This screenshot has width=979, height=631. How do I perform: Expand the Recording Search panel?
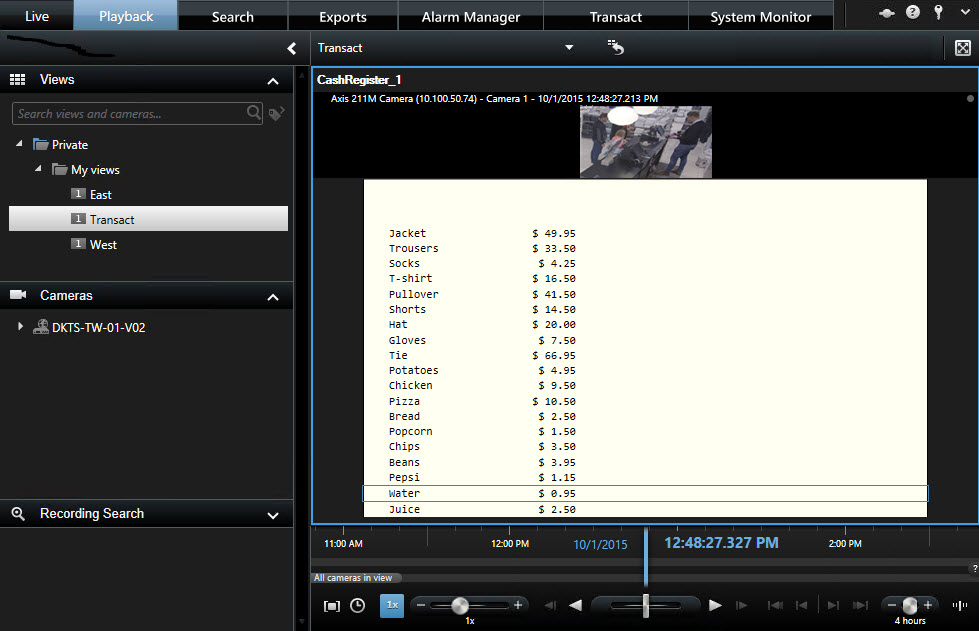tap(273, 515)
